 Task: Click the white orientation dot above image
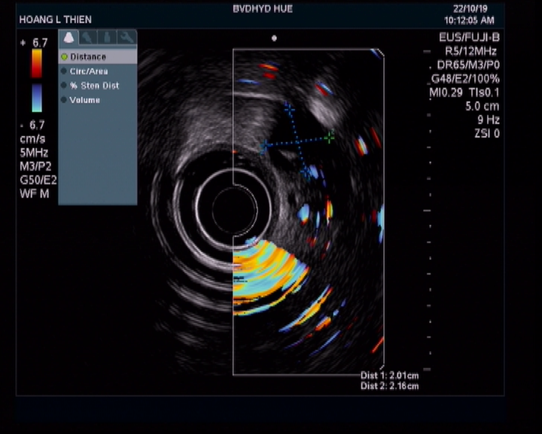pyautogui.click(x=274, y=38)
